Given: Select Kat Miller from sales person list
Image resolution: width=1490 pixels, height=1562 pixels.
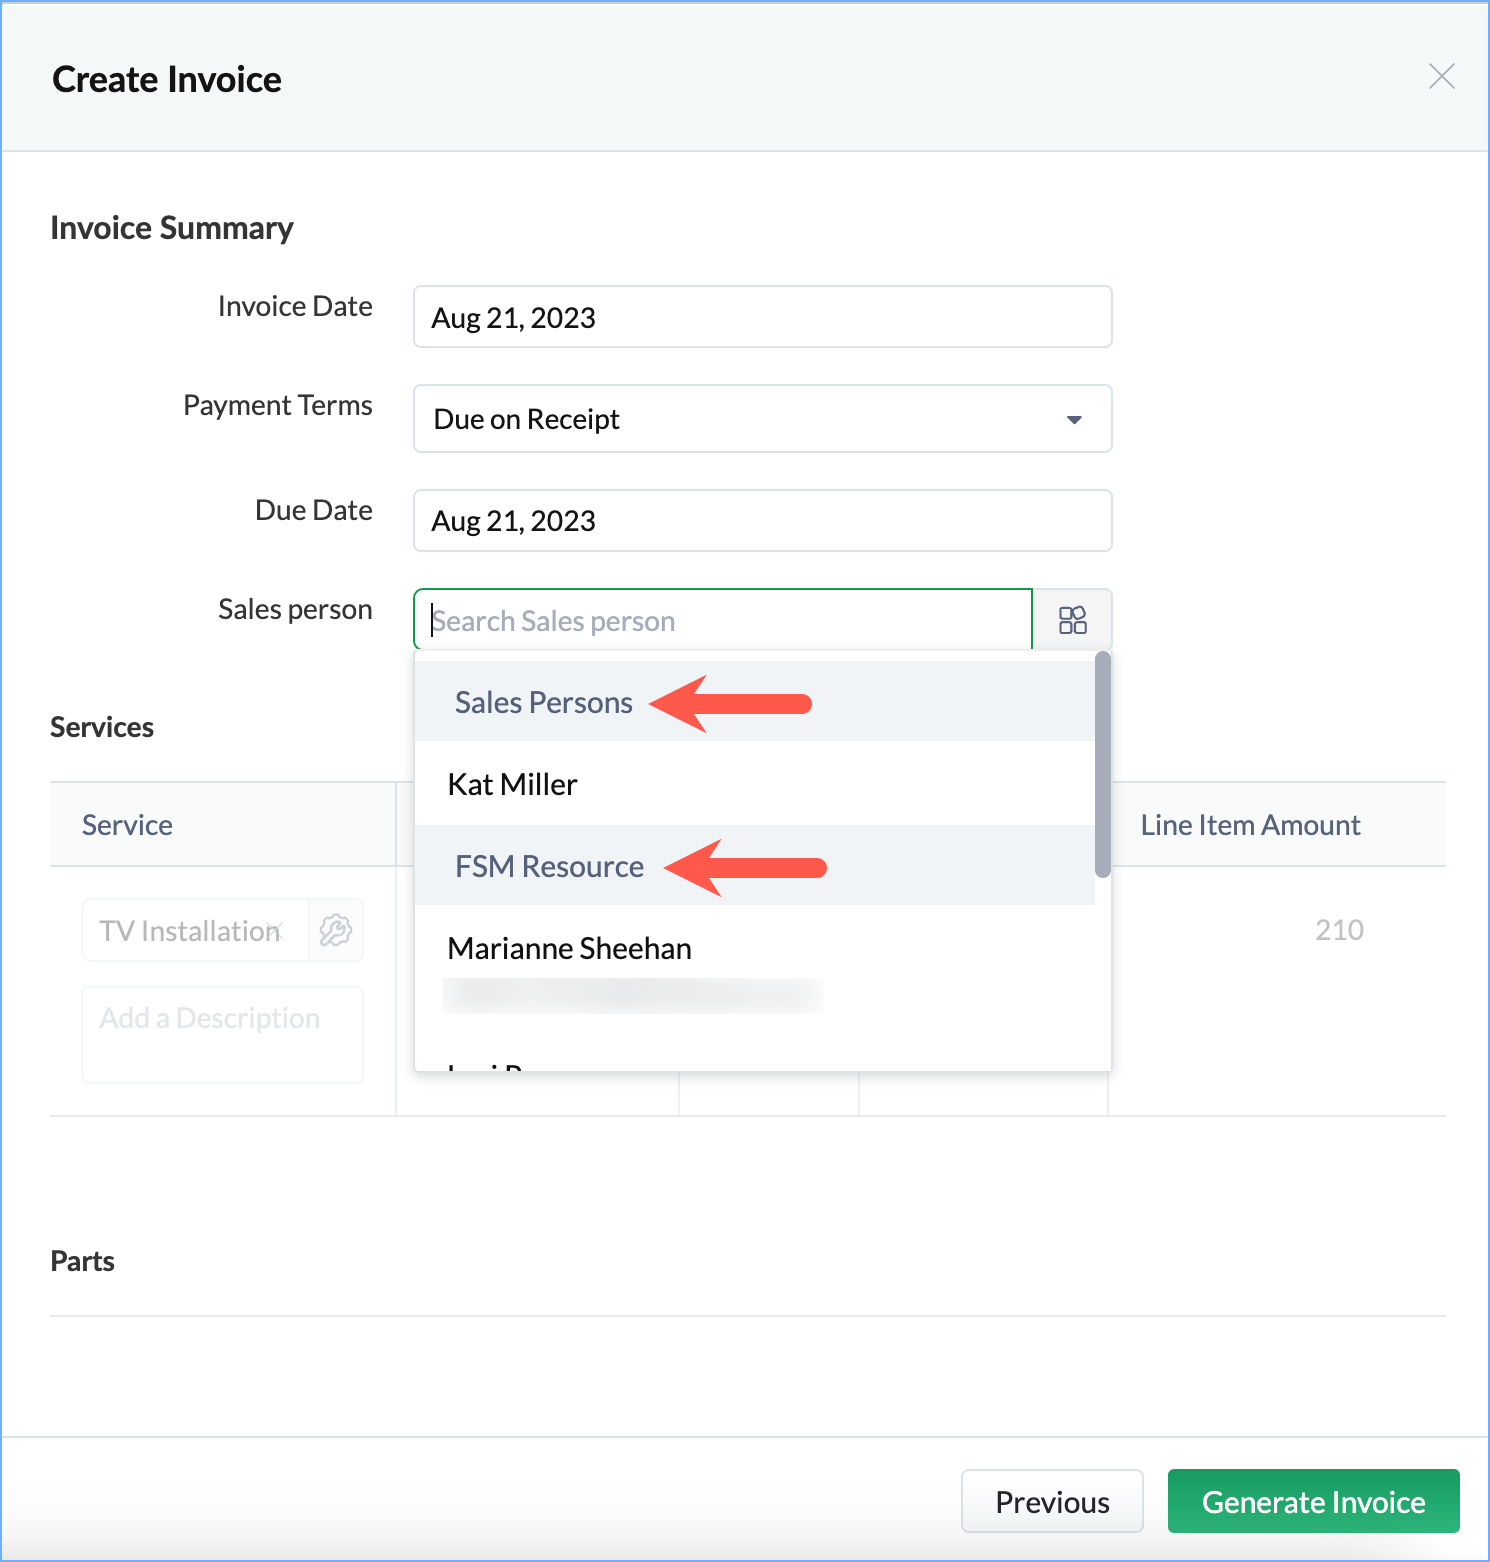Looking at the screenshot, I should [x=512, y=785].
